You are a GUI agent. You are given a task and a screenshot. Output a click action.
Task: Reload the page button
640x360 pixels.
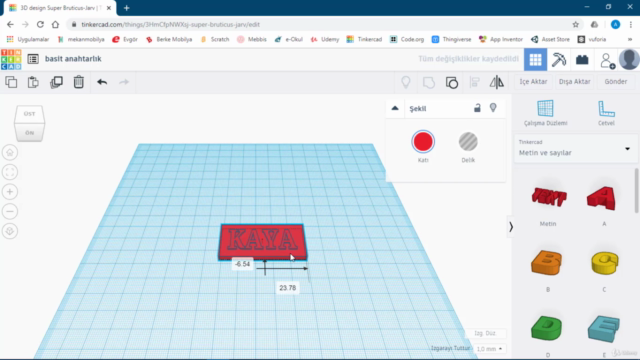(x=40, y=24)
